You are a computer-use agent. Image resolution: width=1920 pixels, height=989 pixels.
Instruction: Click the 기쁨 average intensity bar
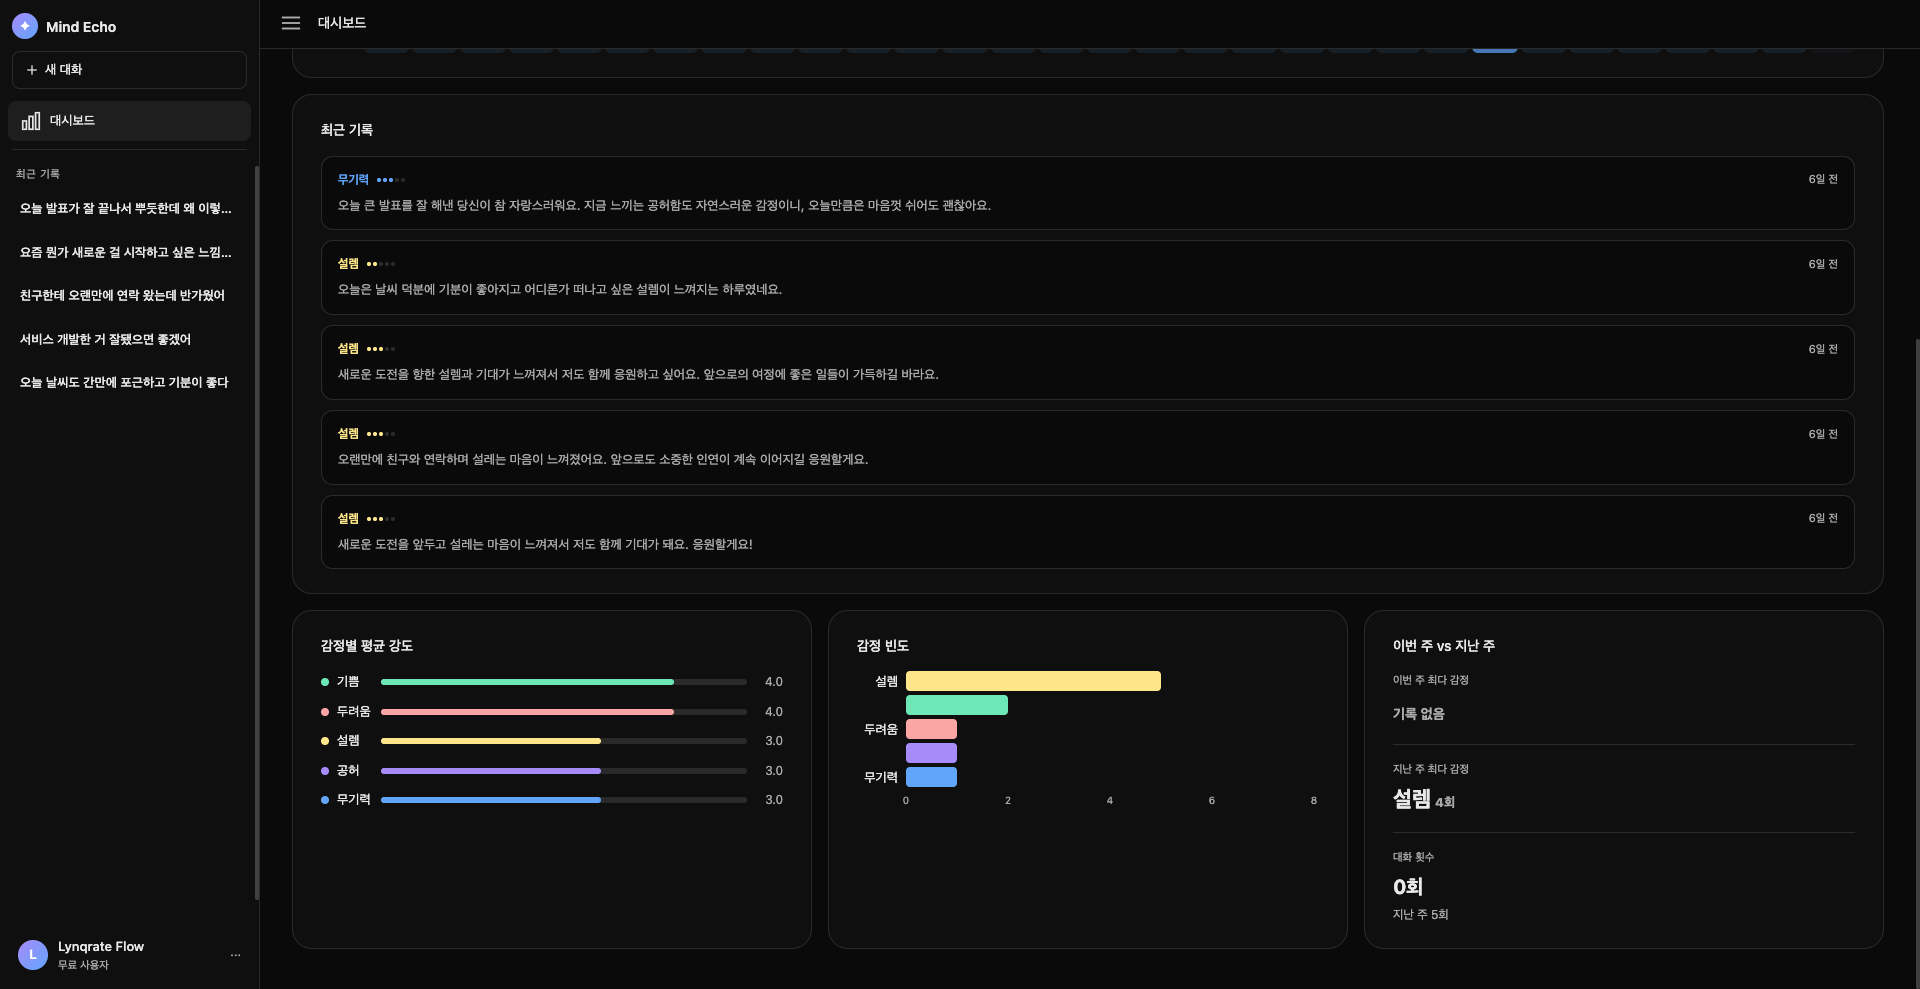click(563, 682)
